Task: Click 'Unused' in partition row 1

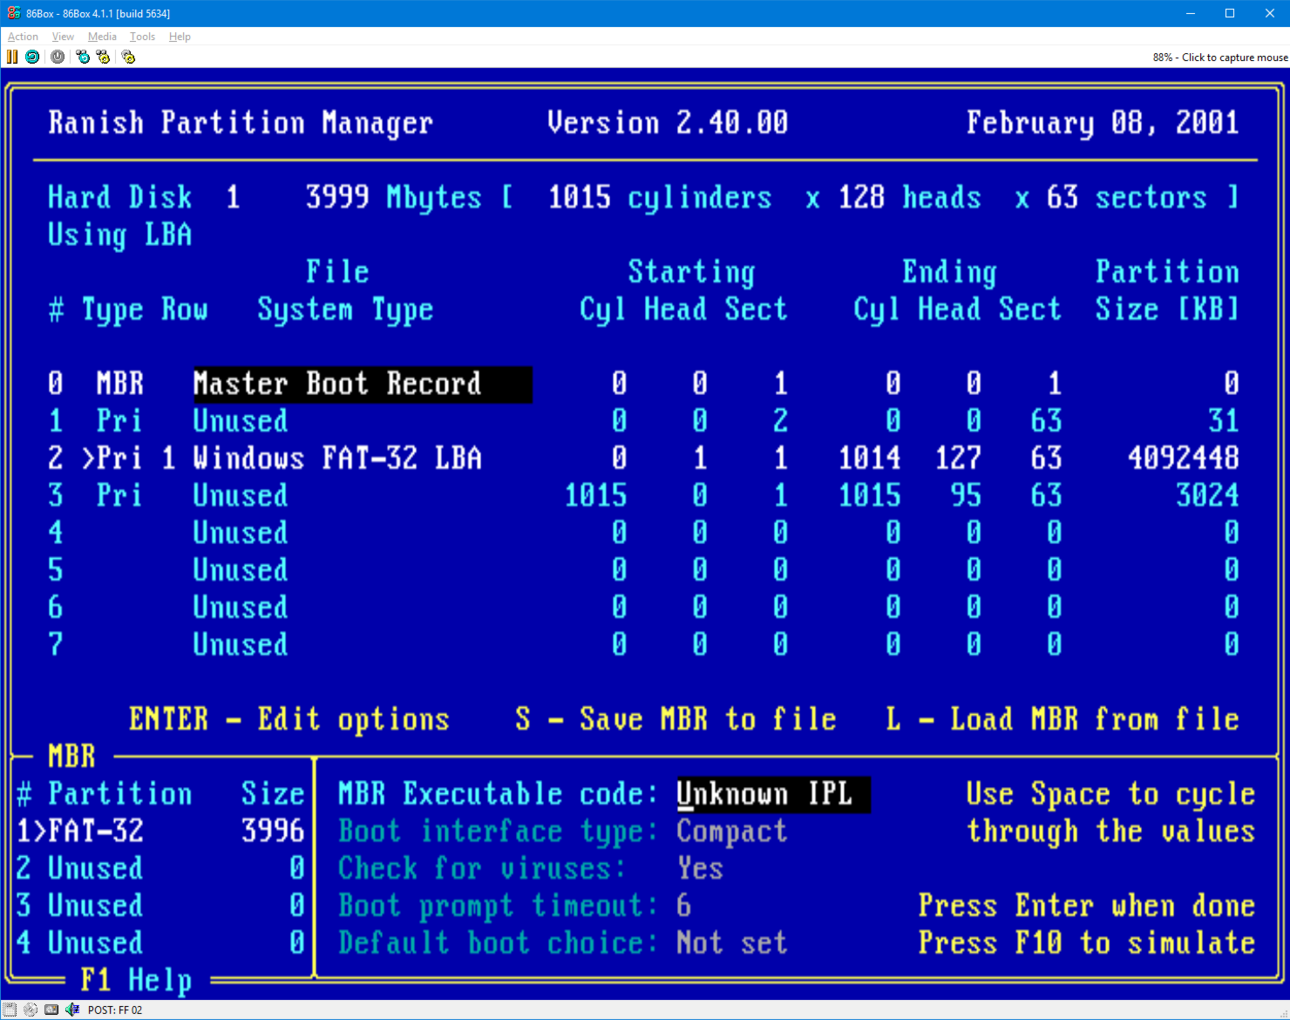Action: click(x=240, y=421)
